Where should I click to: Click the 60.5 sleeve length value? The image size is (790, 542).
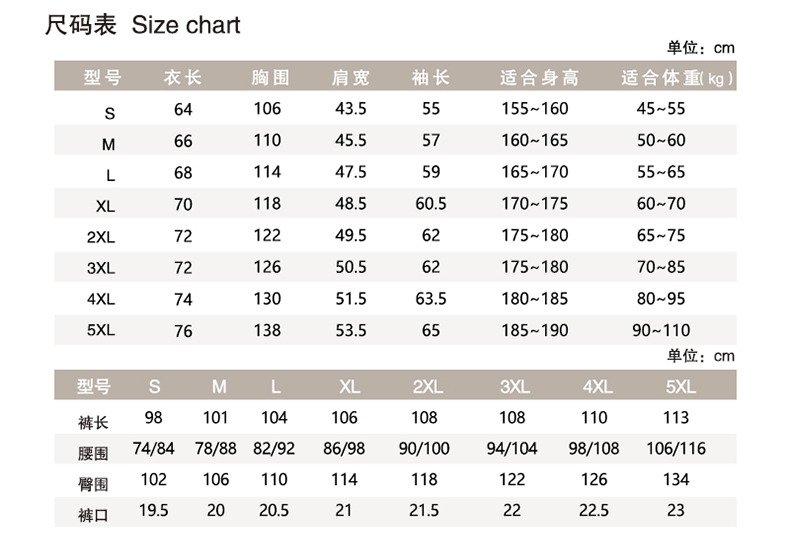tap(431, 203)
